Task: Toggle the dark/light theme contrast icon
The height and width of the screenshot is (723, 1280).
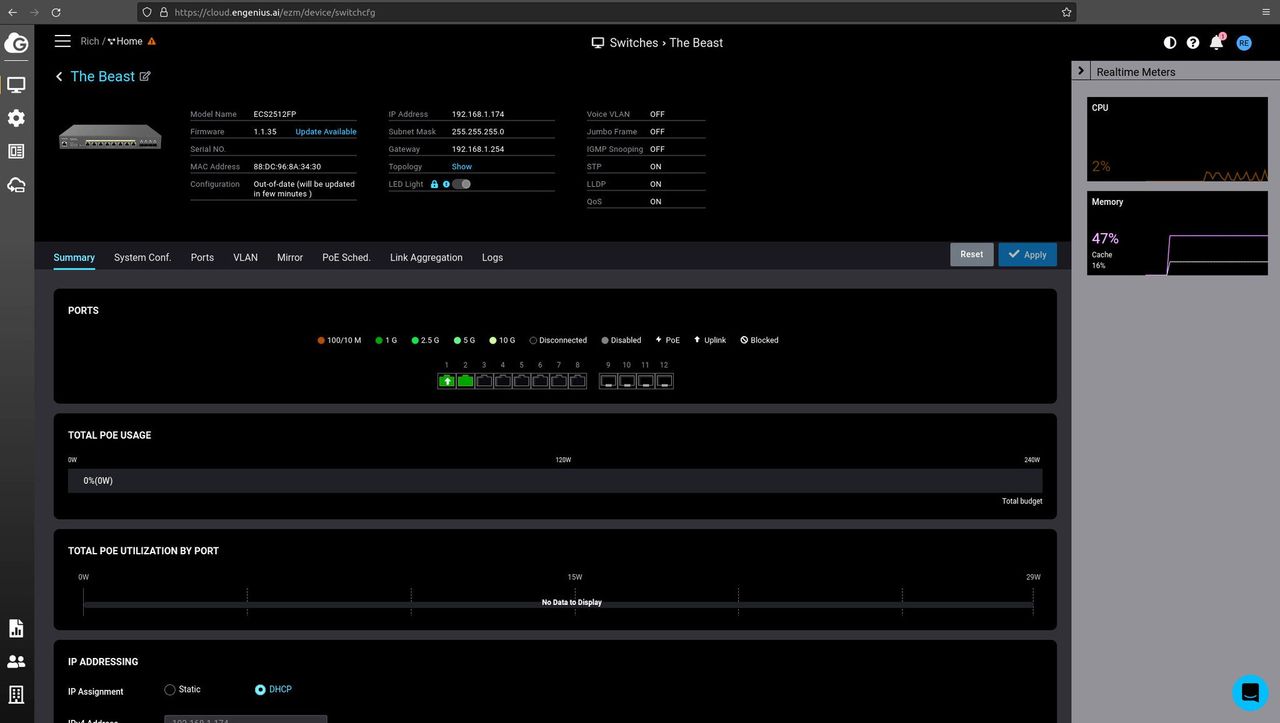Action: pos(1170,43)
